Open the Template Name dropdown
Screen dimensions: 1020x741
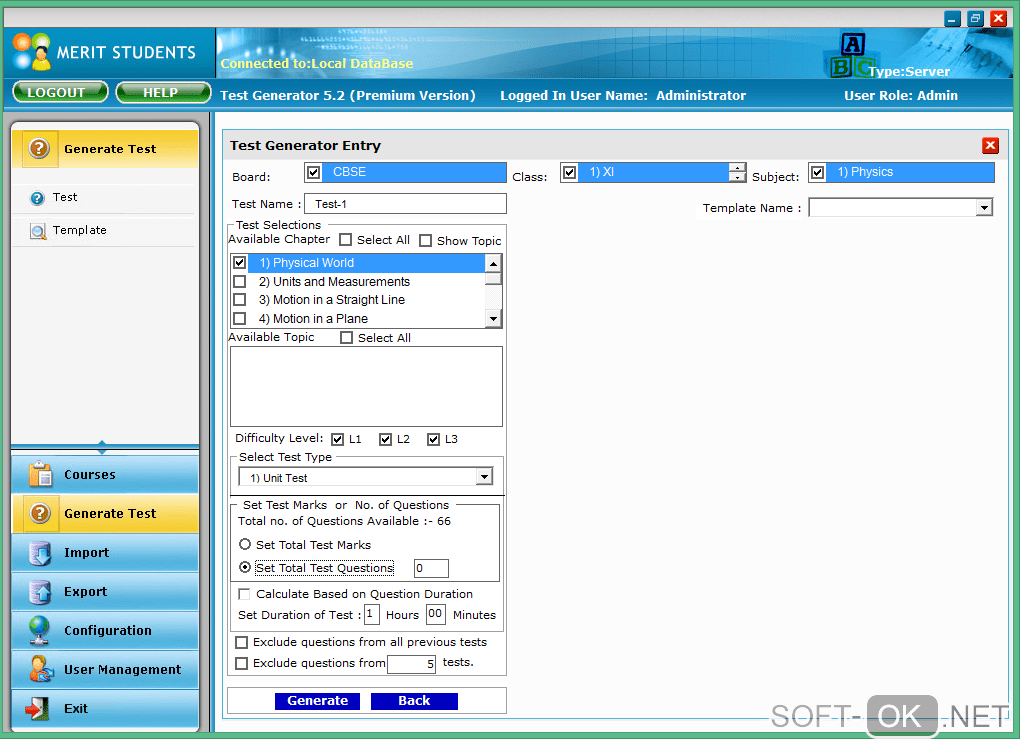(984, 208)
